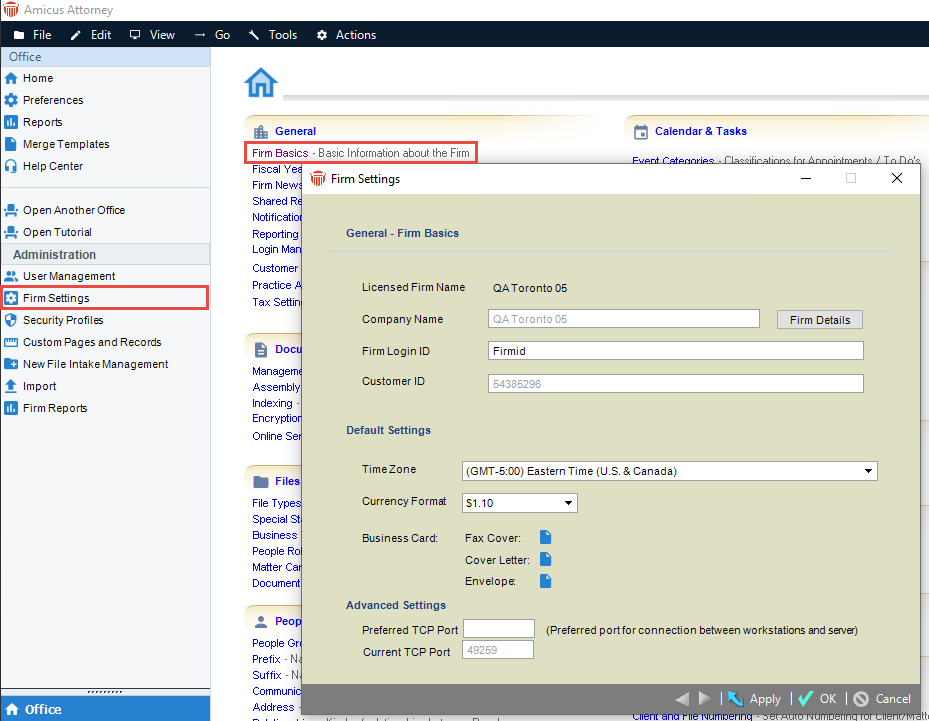Open the Envelope document icon

click(x=546, y=581)
